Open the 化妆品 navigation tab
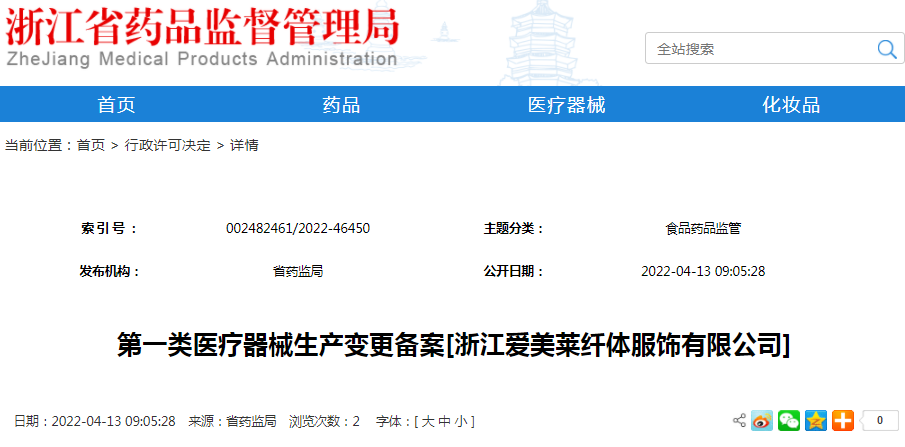 [791, 105]
